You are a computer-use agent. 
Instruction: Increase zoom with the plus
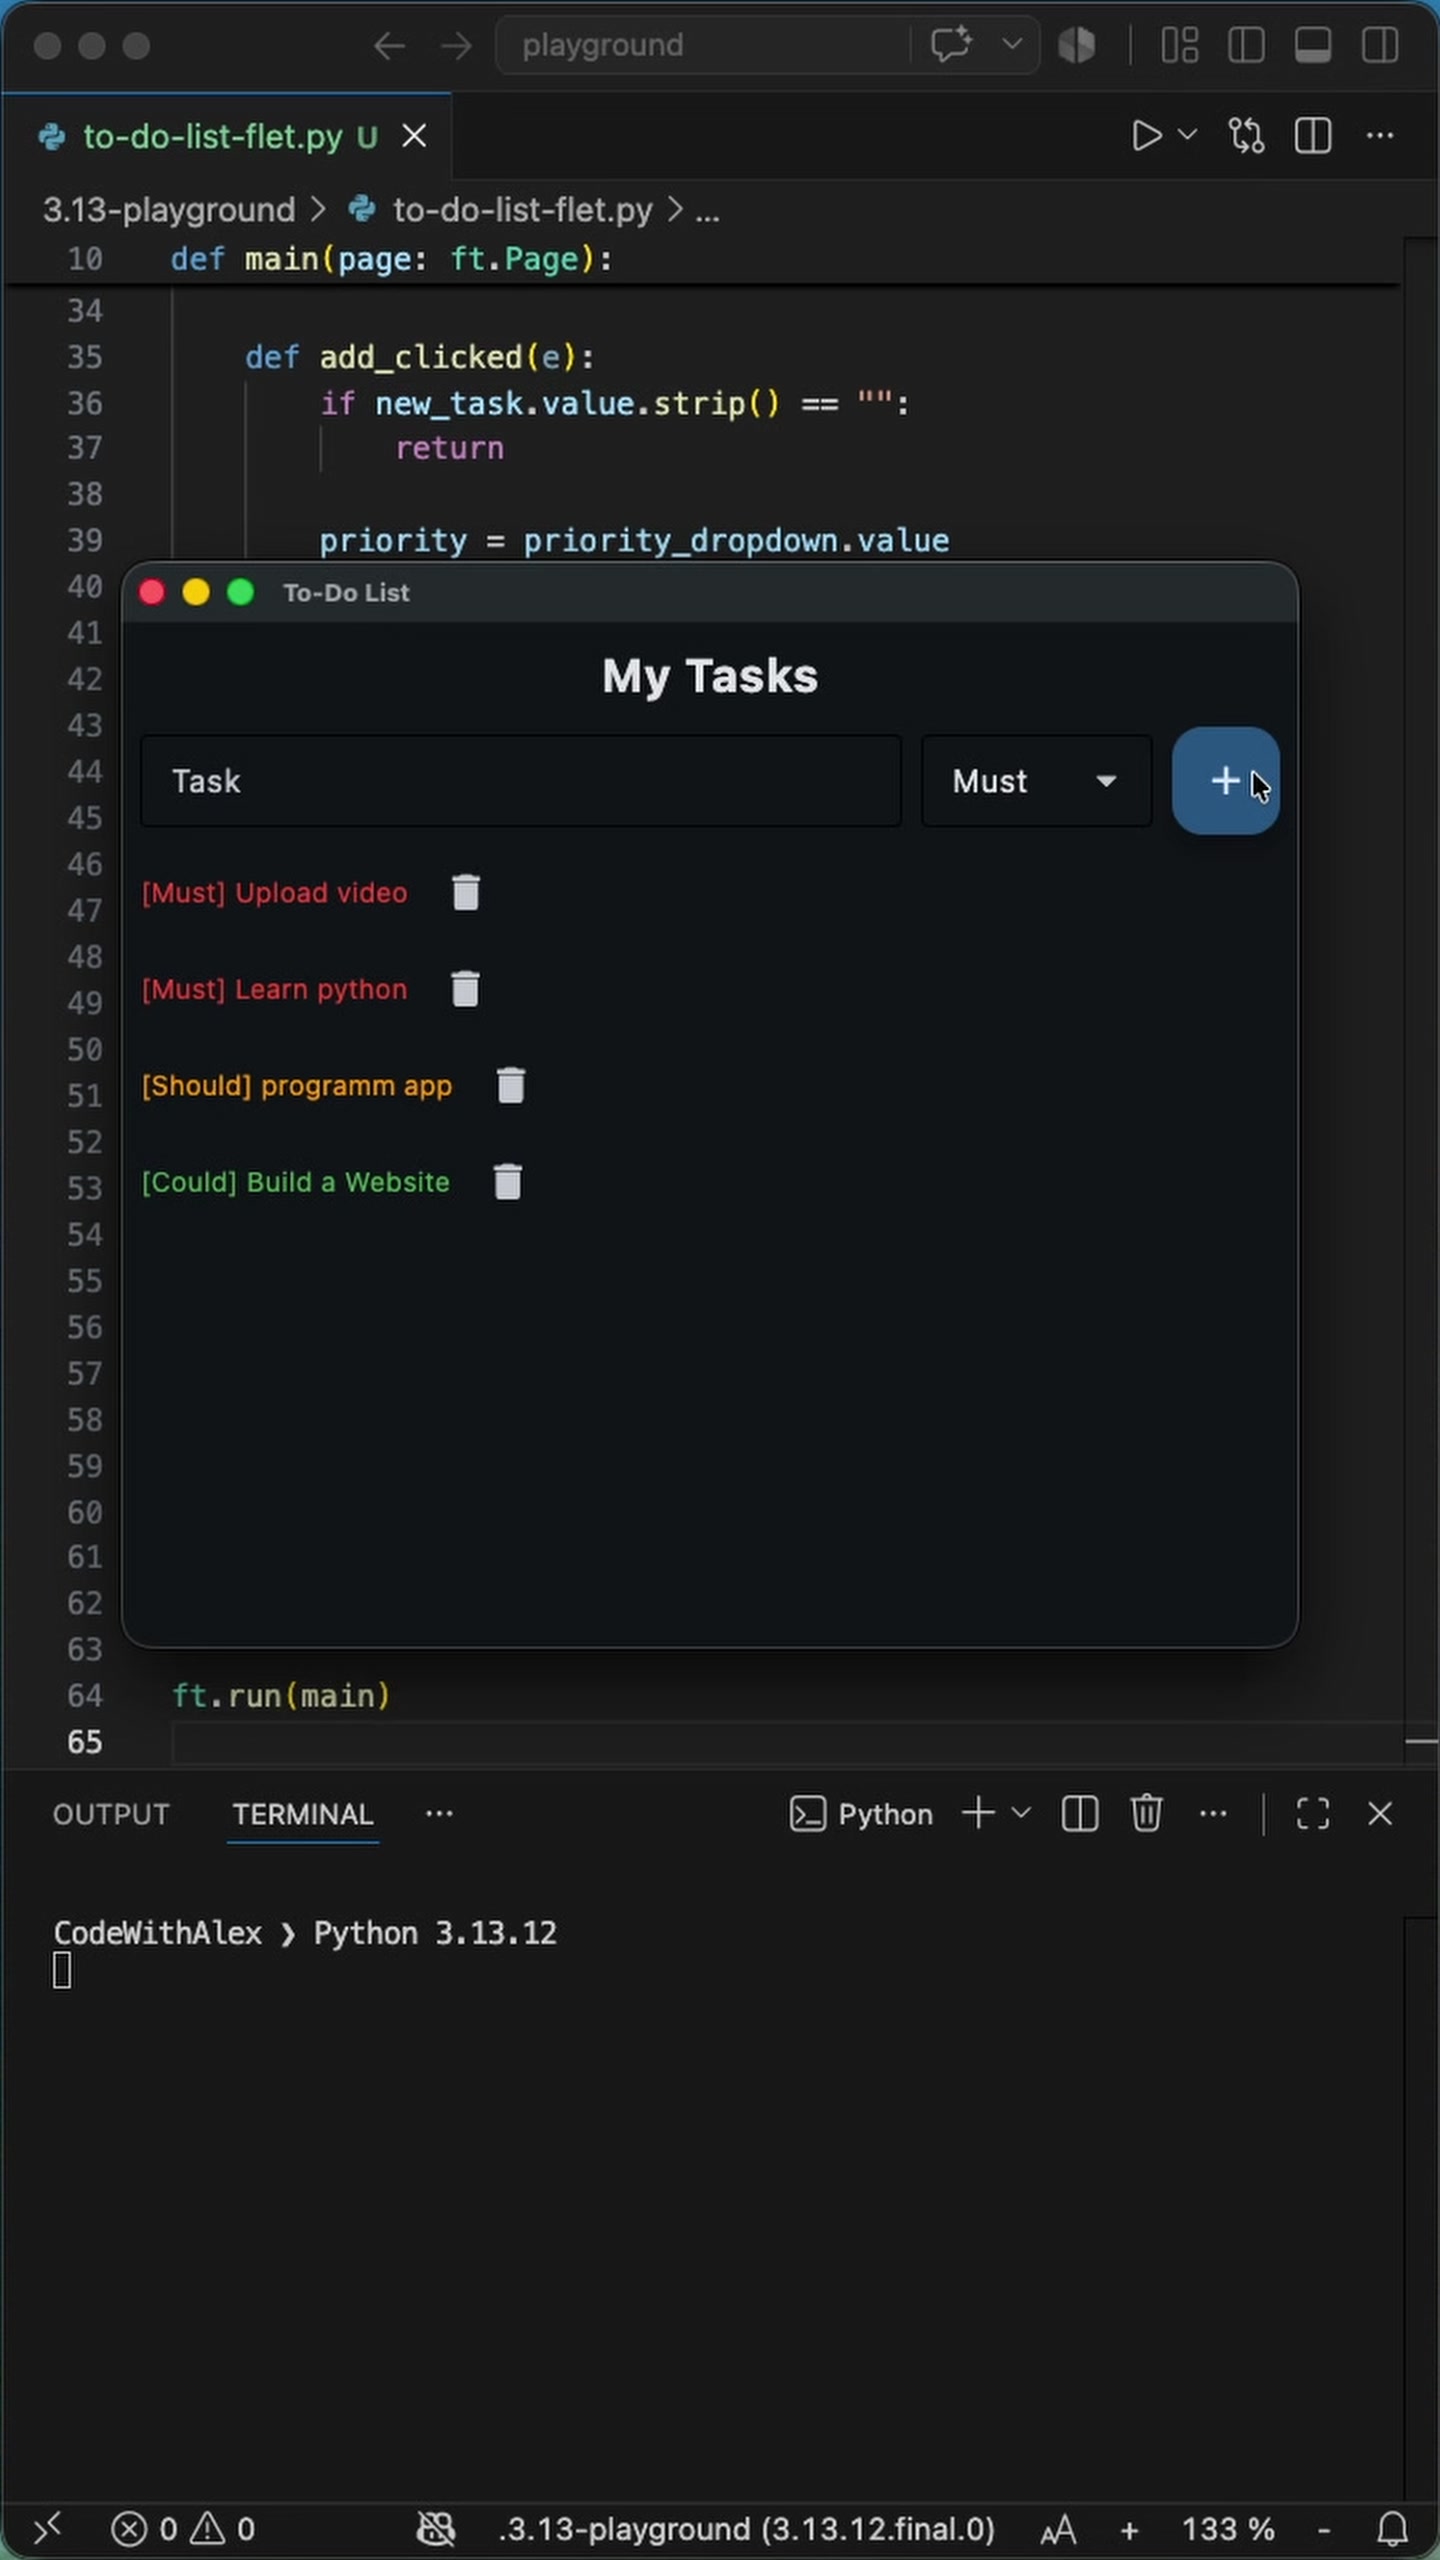pyautogui.click(x=1129, y=2530)
